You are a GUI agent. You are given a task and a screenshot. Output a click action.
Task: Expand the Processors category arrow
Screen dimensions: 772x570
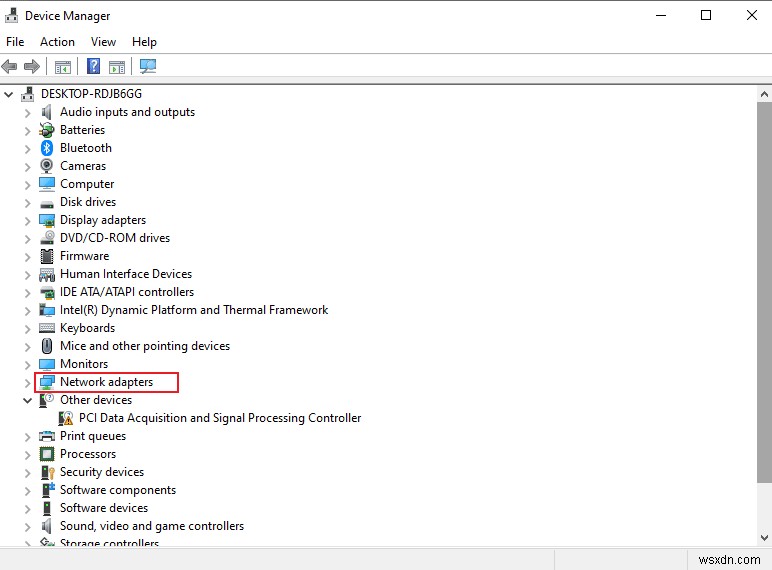pyautogui.click(x=28, y=455)
